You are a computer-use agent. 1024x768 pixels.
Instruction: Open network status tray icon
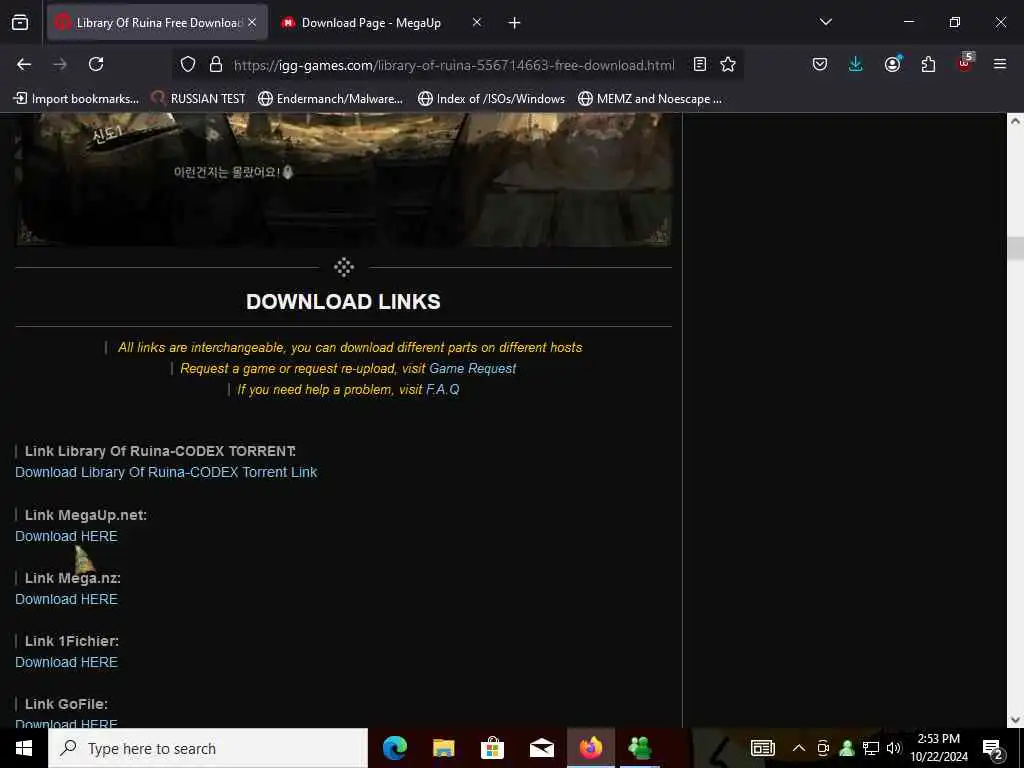(x=871, y=748)
